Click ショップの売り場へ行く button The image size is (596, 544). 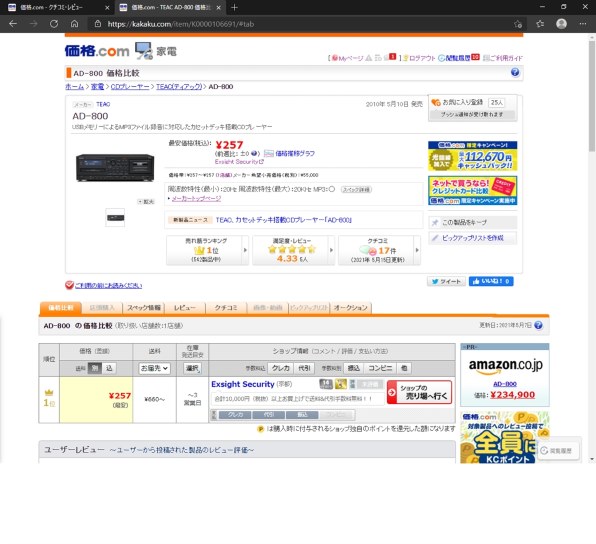click(420, 392)
